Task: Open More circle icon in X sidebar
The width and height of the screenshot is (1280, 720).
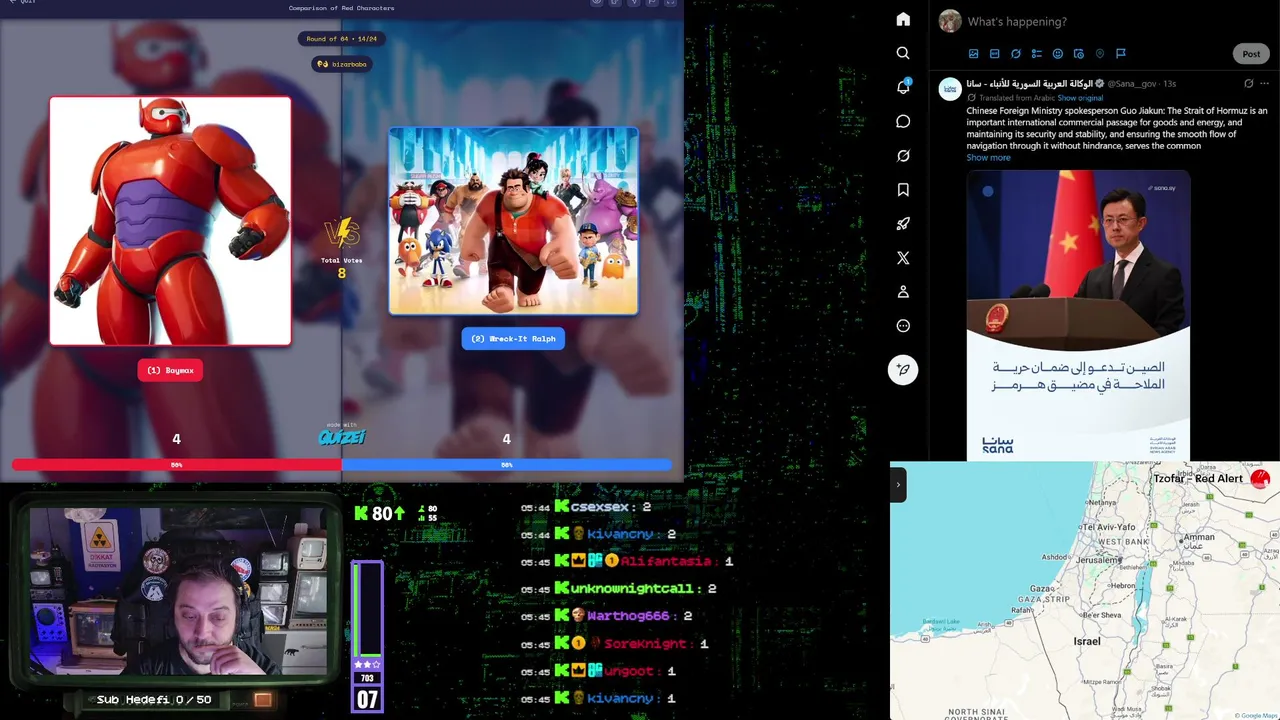Action: (x=903, y=326)
